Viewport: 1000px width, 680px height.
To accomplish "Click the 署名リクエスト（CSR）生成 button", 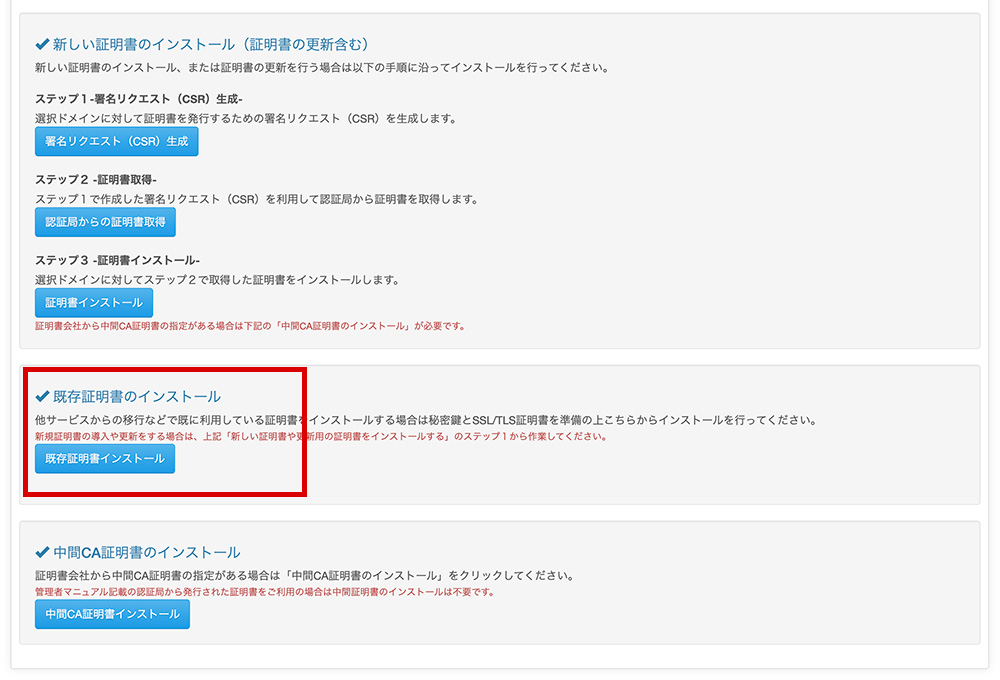I will pos(116,141).
